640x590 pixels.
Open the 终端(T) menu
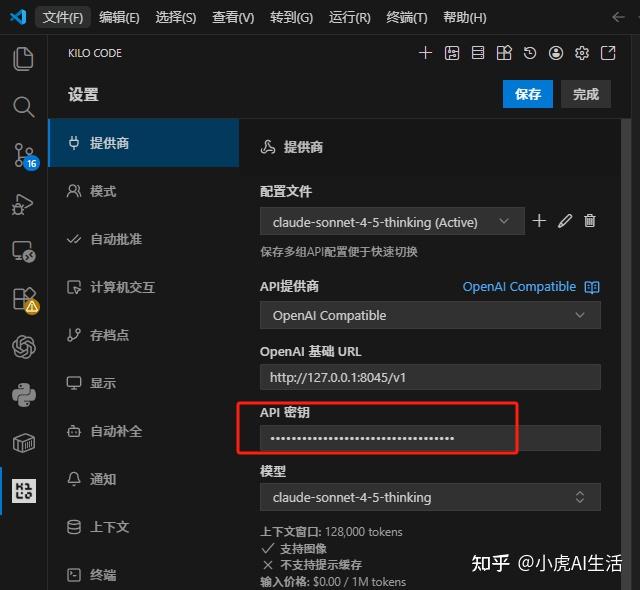407,18
